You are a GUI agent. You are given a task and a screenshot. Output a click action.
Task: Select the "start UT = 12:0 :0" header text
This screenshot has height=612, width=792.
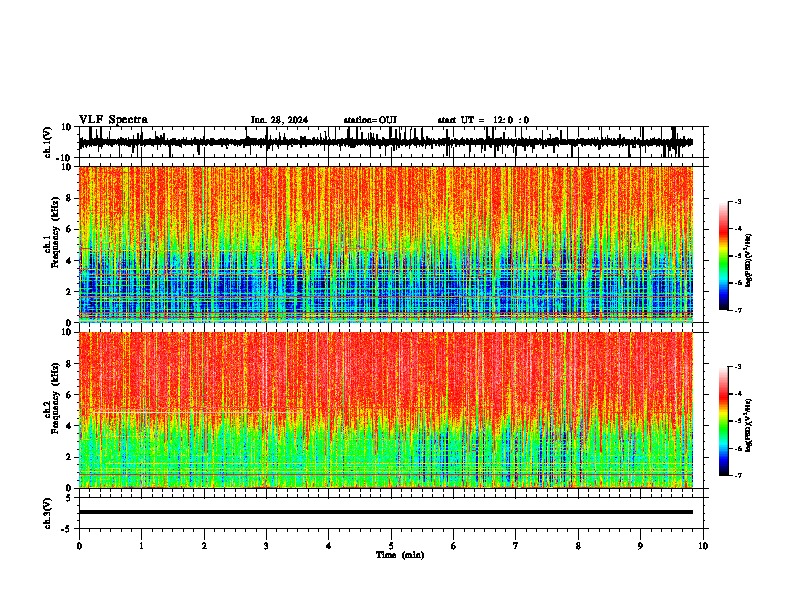(x=483, y=120)
